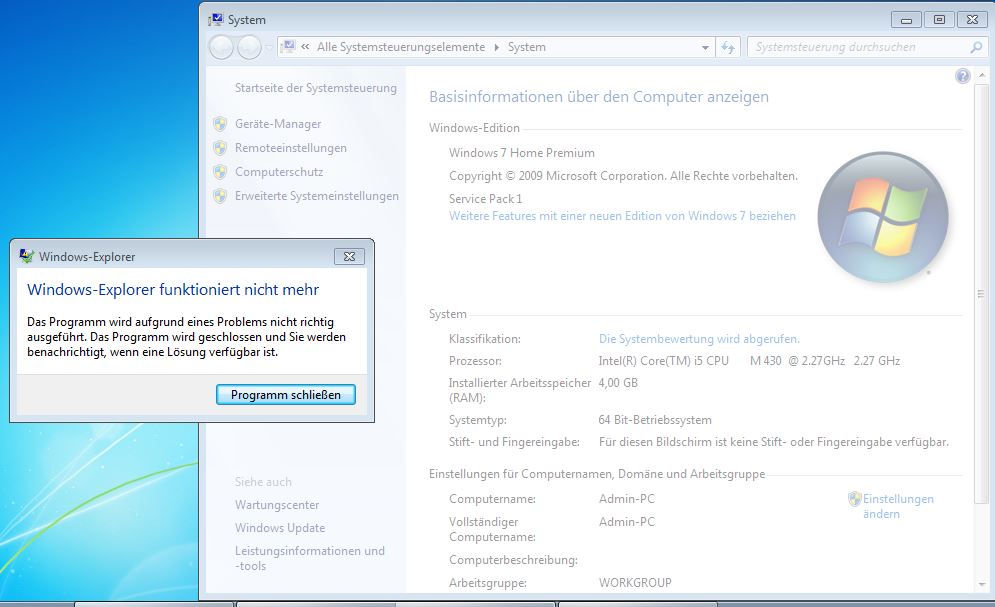Click the back navigation arrow button
This screenshot has height=607, width=995.
point(221,47)
